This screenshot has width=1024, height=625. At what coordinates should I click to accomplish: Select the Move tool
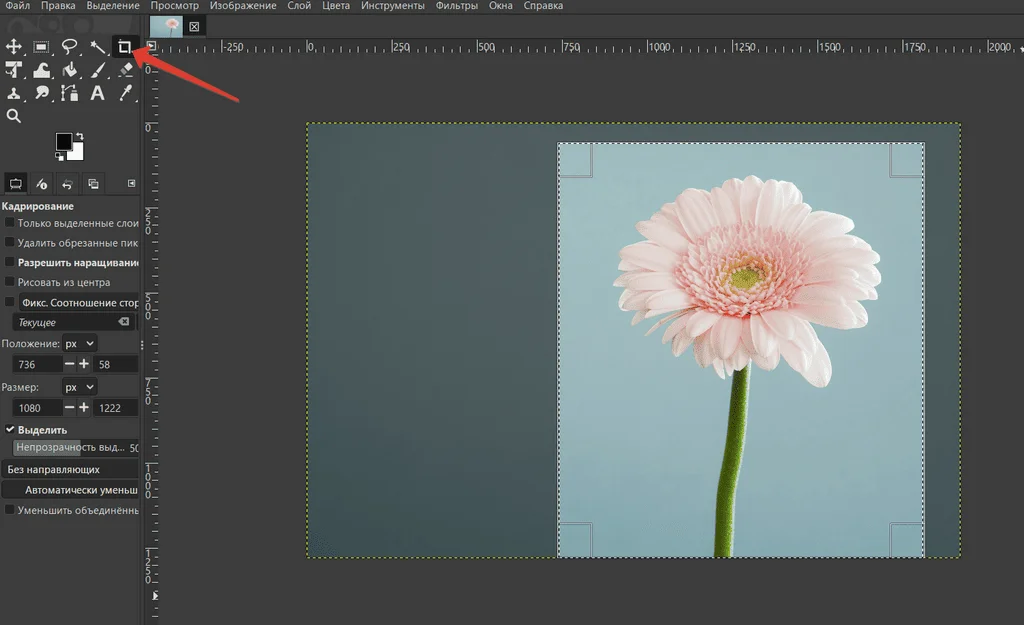[x=14, y=47]
